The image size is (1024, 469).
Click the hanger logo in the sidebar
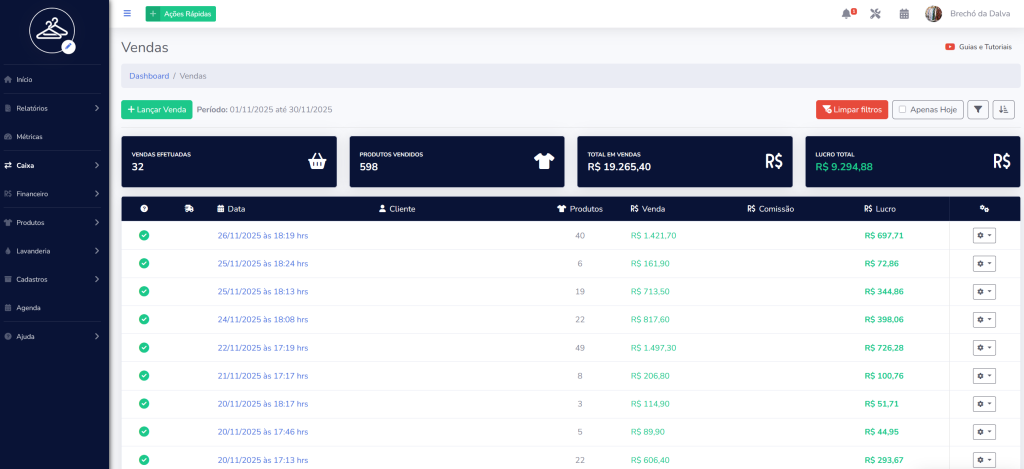click(54, 32)
